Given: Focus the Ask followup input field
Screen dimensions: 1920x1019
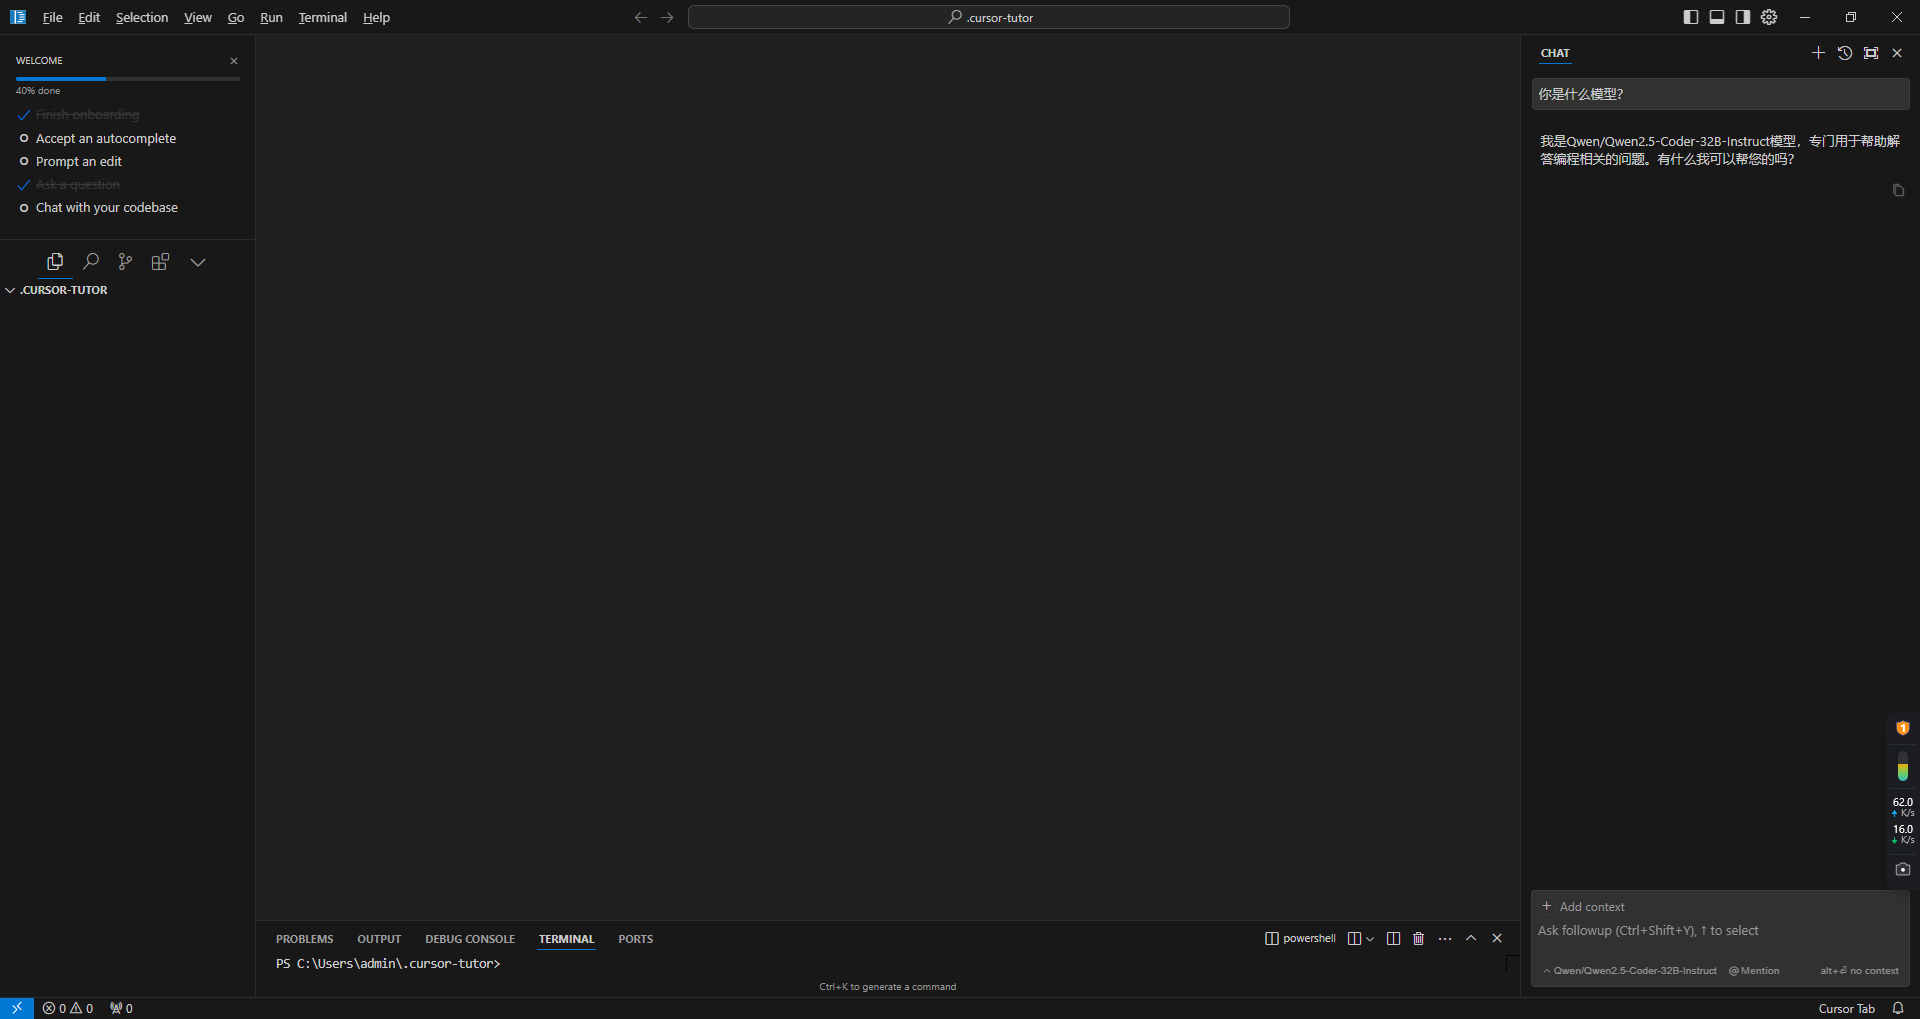Looking at the screenshot, I should (1720, 931).
